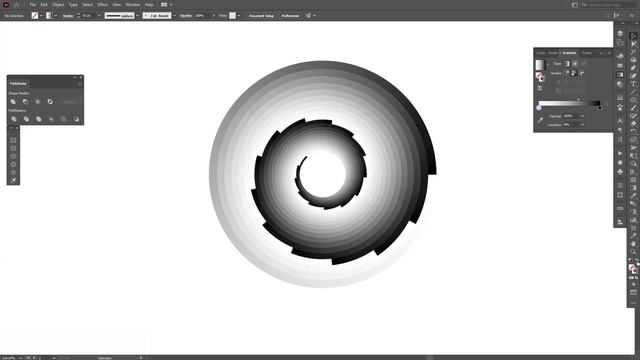The height and width of the screenshot is (360, 640).
Task: Apply gradient within stroke option
Action: click(x=567, y=73)
